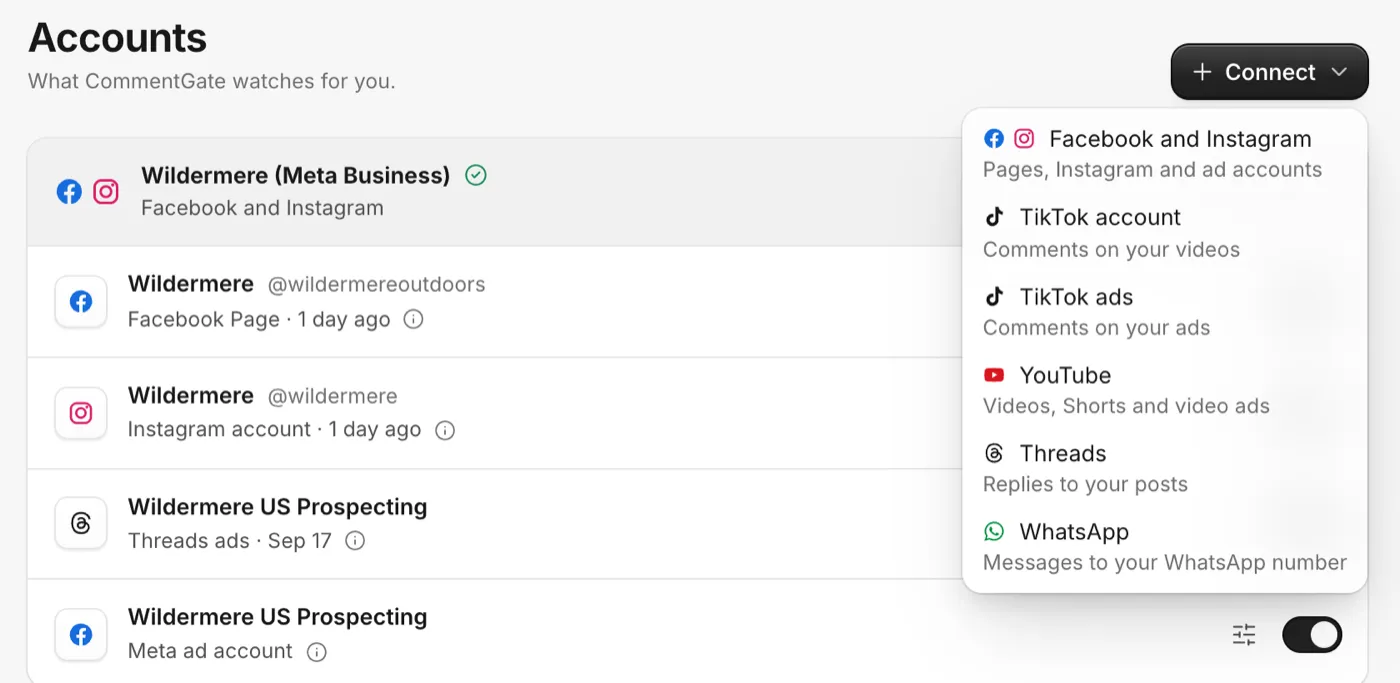The height and width of the screenshot is (683, 1400).
Task: Click Instagram icon tile for @wildermere row
Action: [x=81, y=413]
